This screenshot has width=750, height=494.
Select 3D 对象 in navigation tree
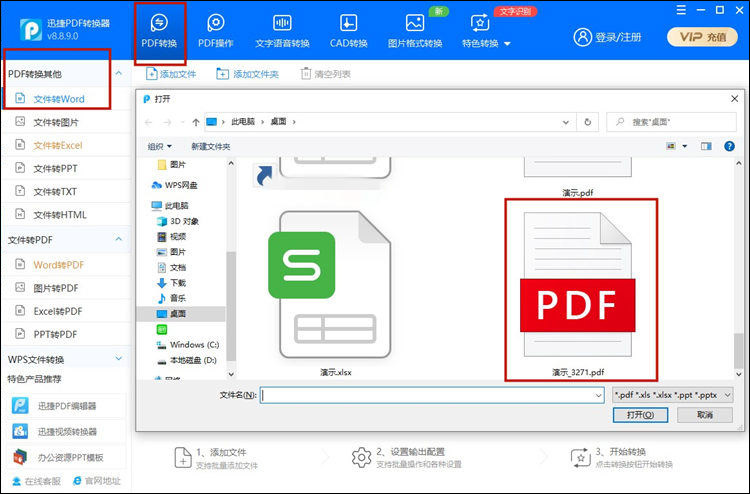tap(177, 221)
